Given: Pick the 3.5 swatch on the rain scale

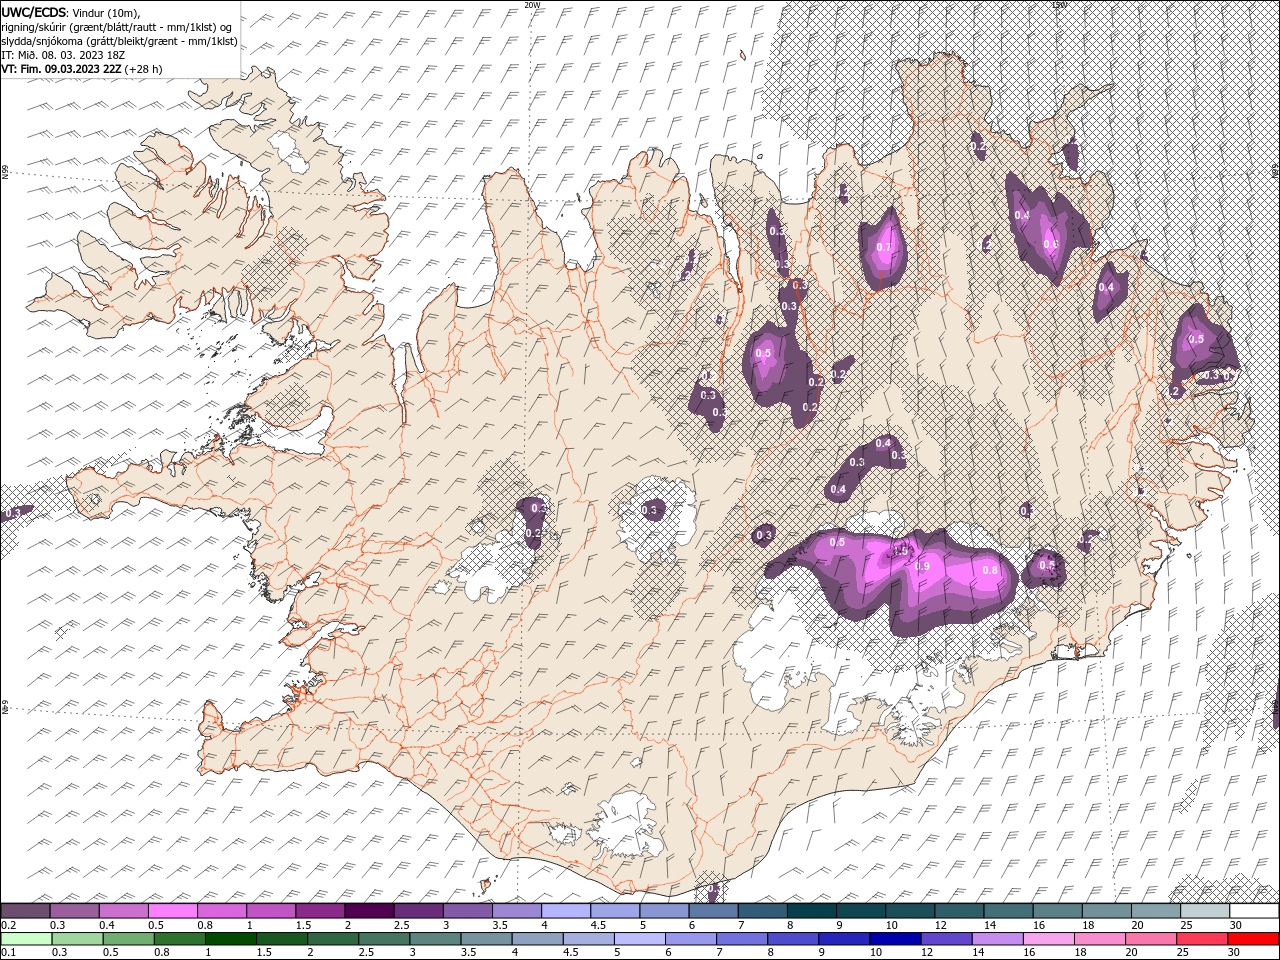Looking at the screenshot, I should (486, 939).
